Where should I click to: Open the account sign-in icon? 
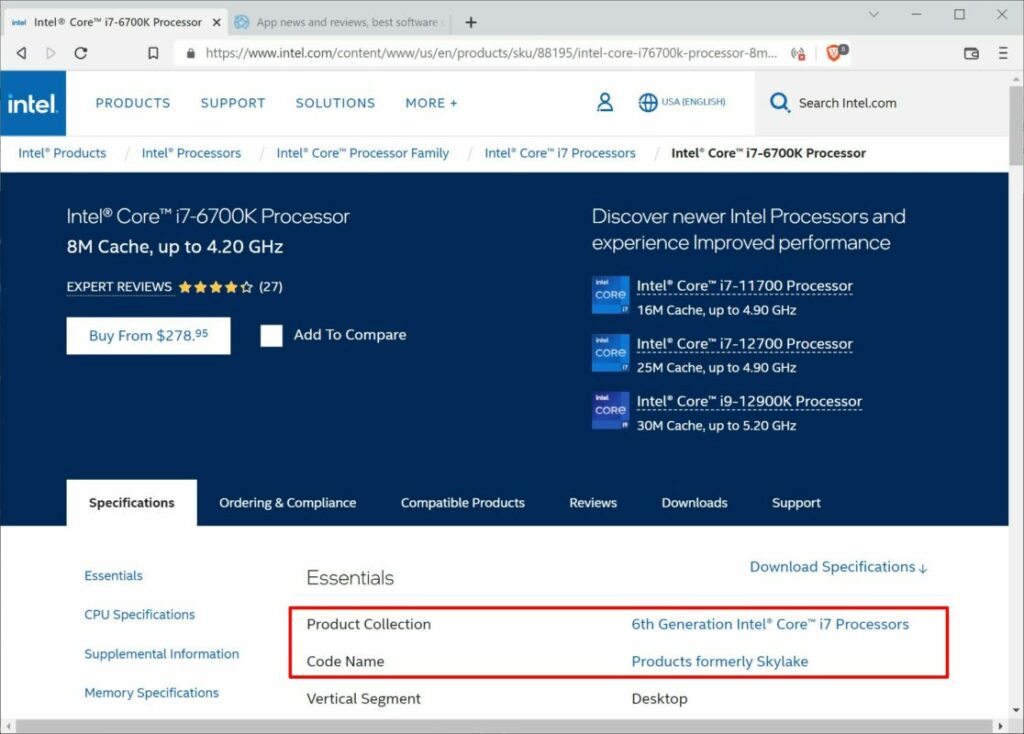coord(604,102)
